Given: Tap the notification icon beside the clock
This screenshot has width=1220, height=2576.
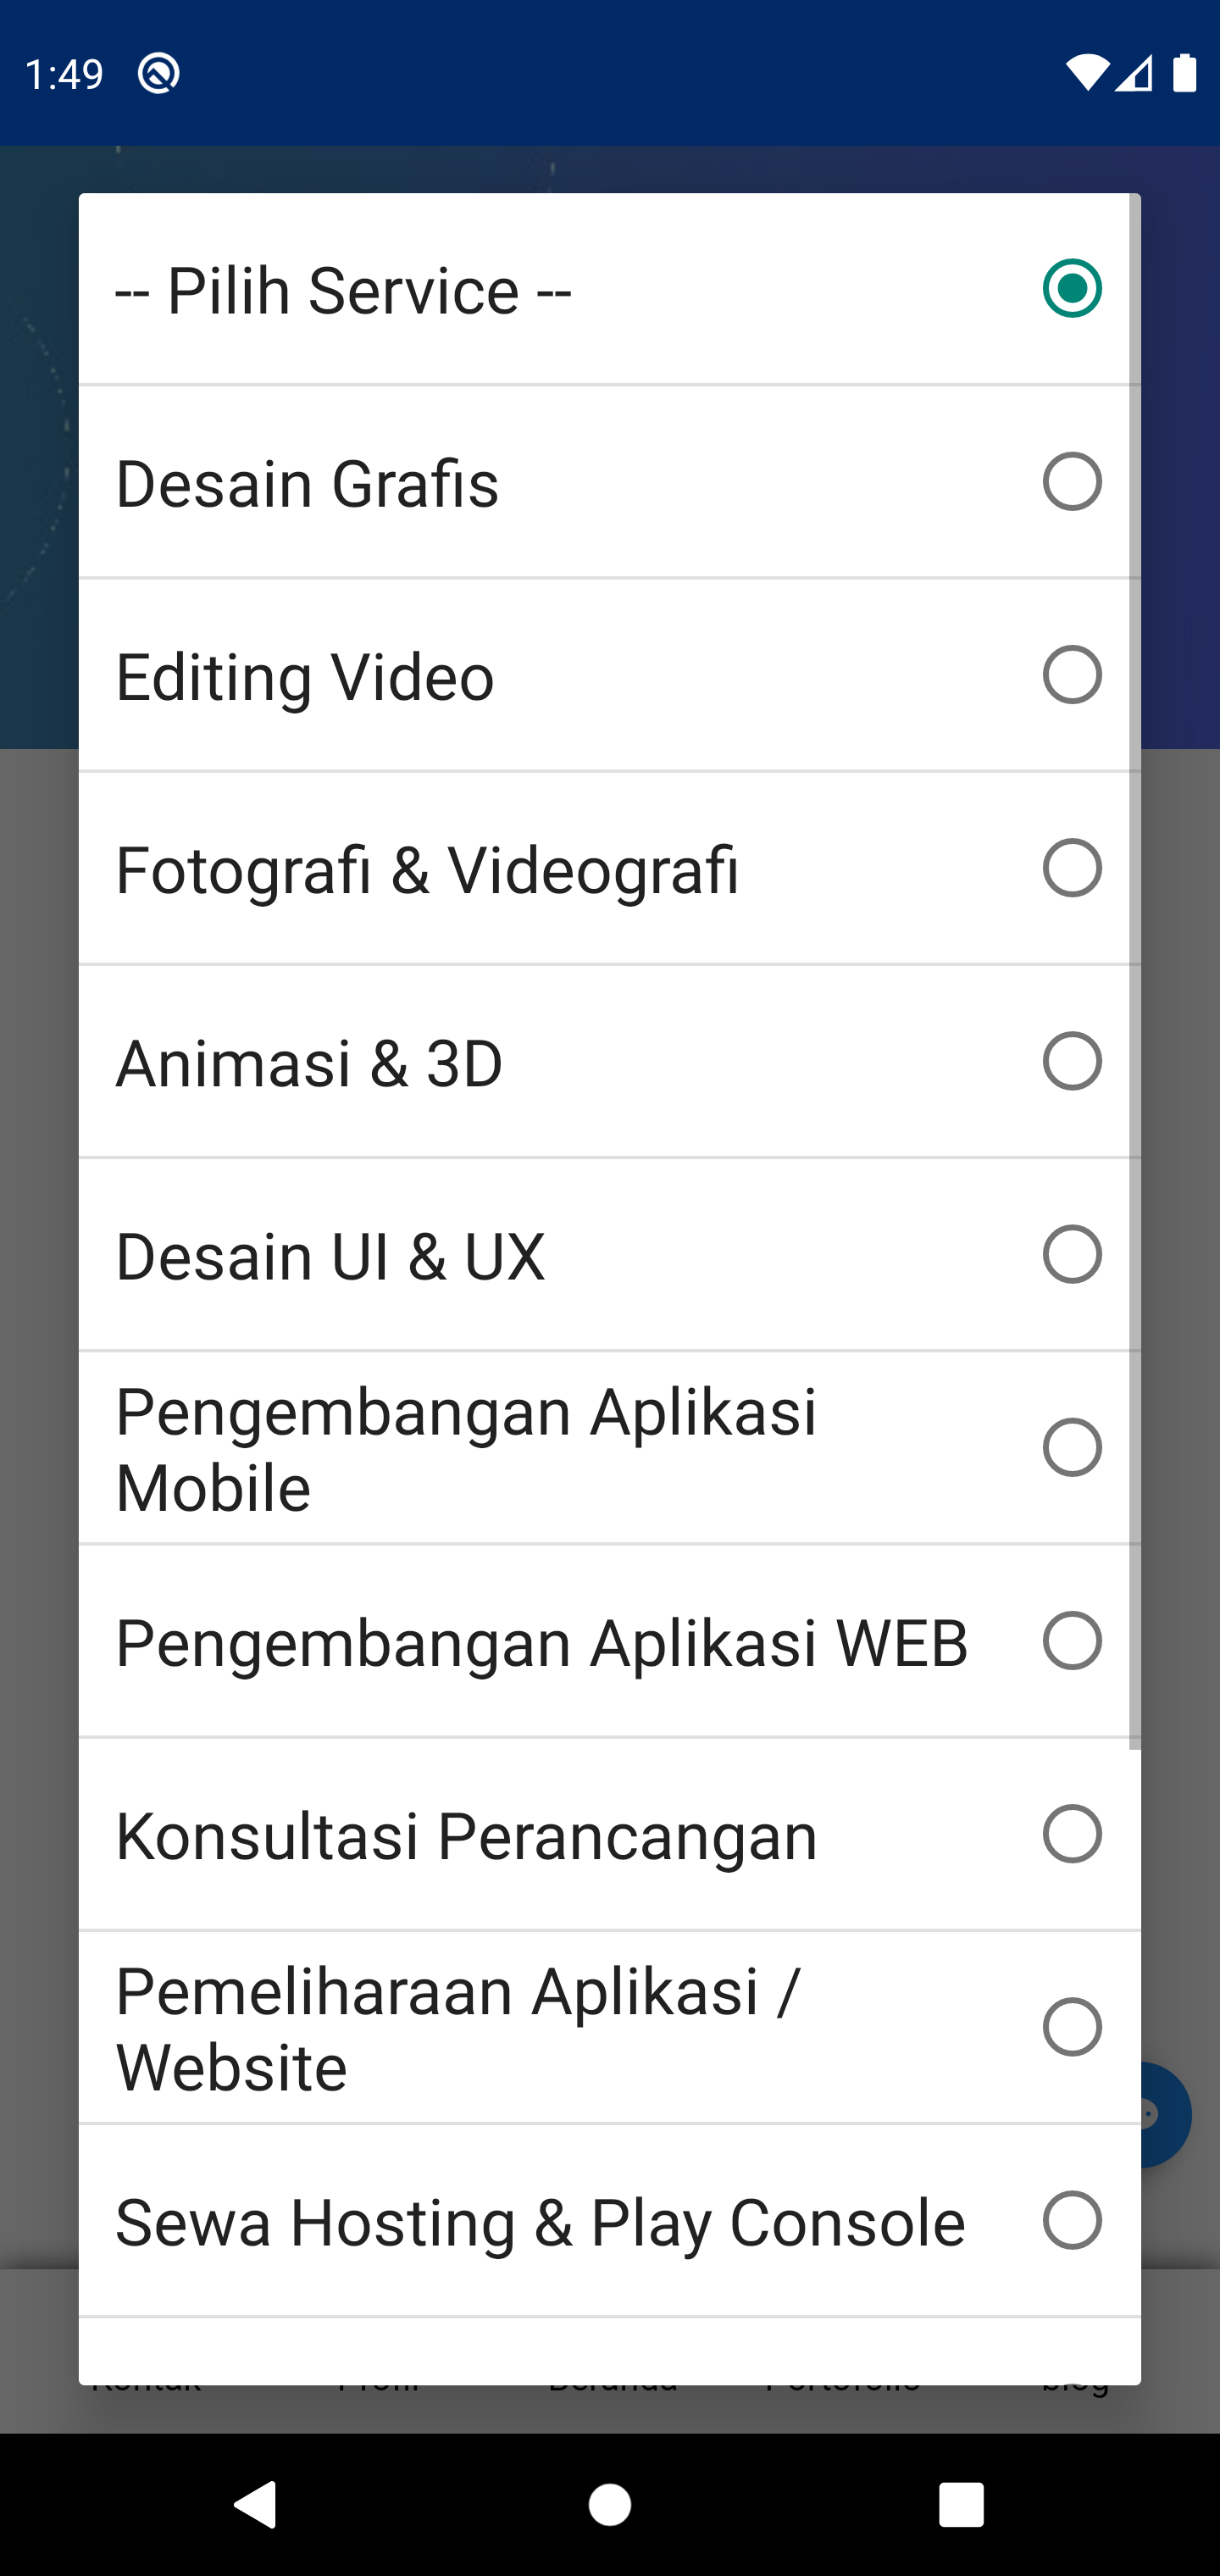Looking at the screenshot, I should pyautogui.click(x=159, y=73).
